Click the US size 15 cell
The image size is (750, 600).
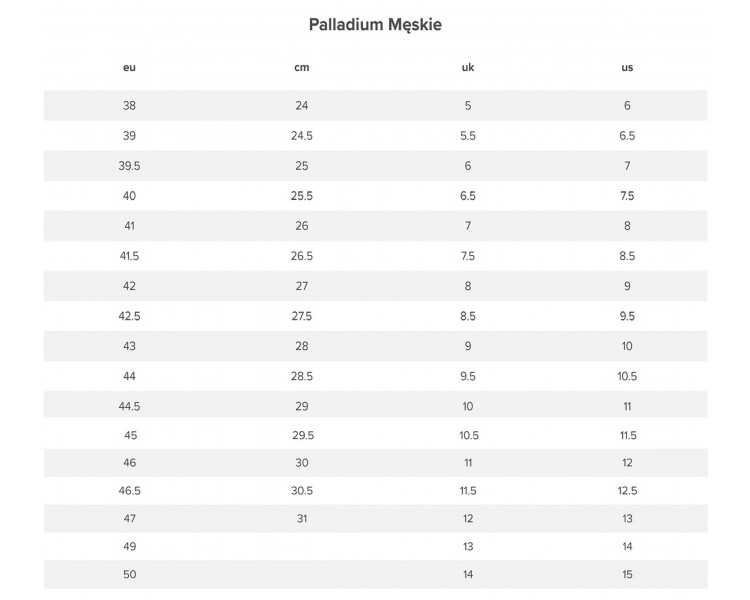[627, 575]
